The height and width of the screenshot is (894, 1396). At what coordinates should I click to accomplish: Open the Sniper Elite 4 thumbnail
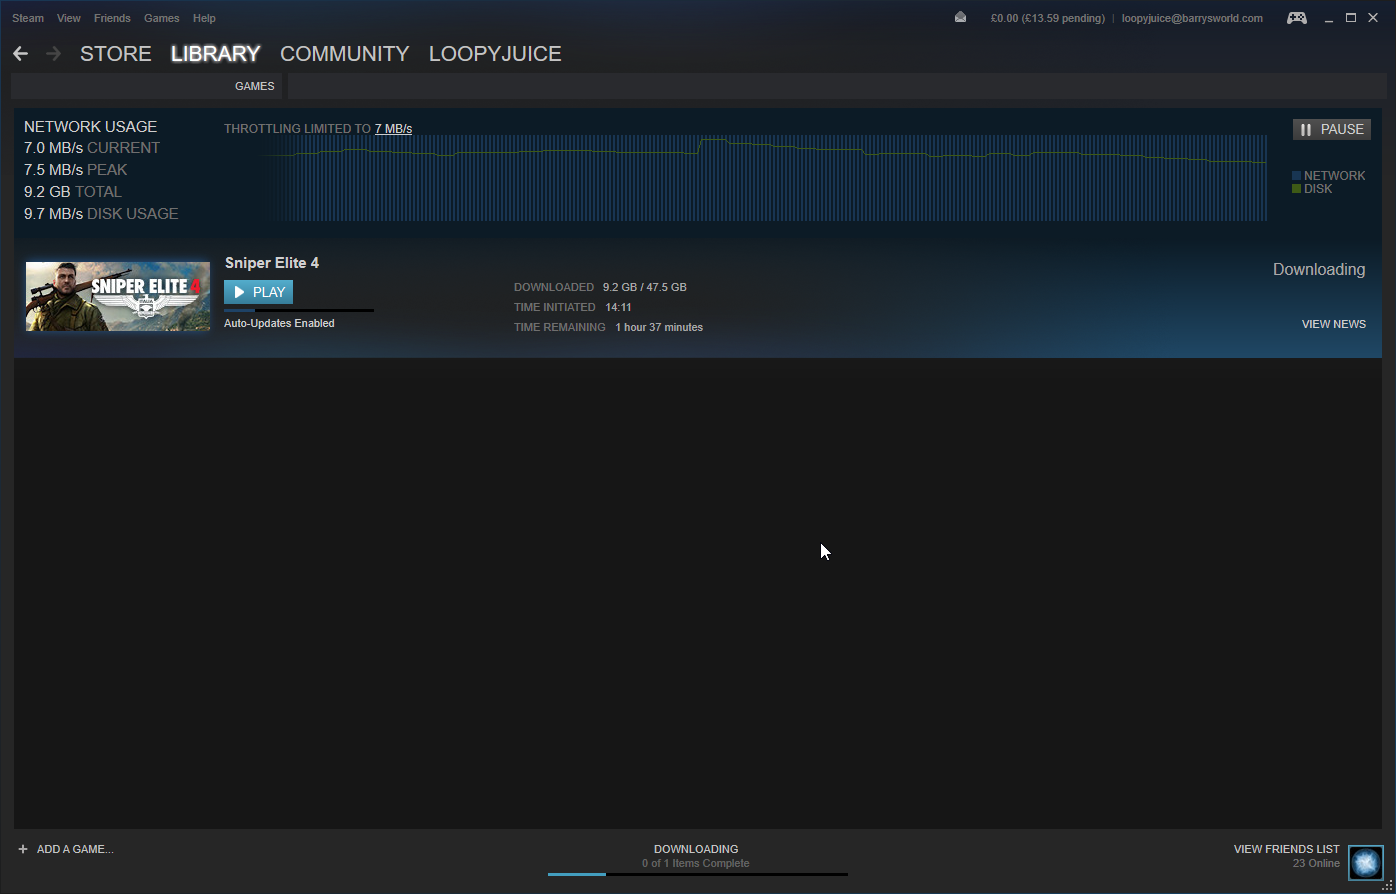pyautogui.click(x=118, y=296)
